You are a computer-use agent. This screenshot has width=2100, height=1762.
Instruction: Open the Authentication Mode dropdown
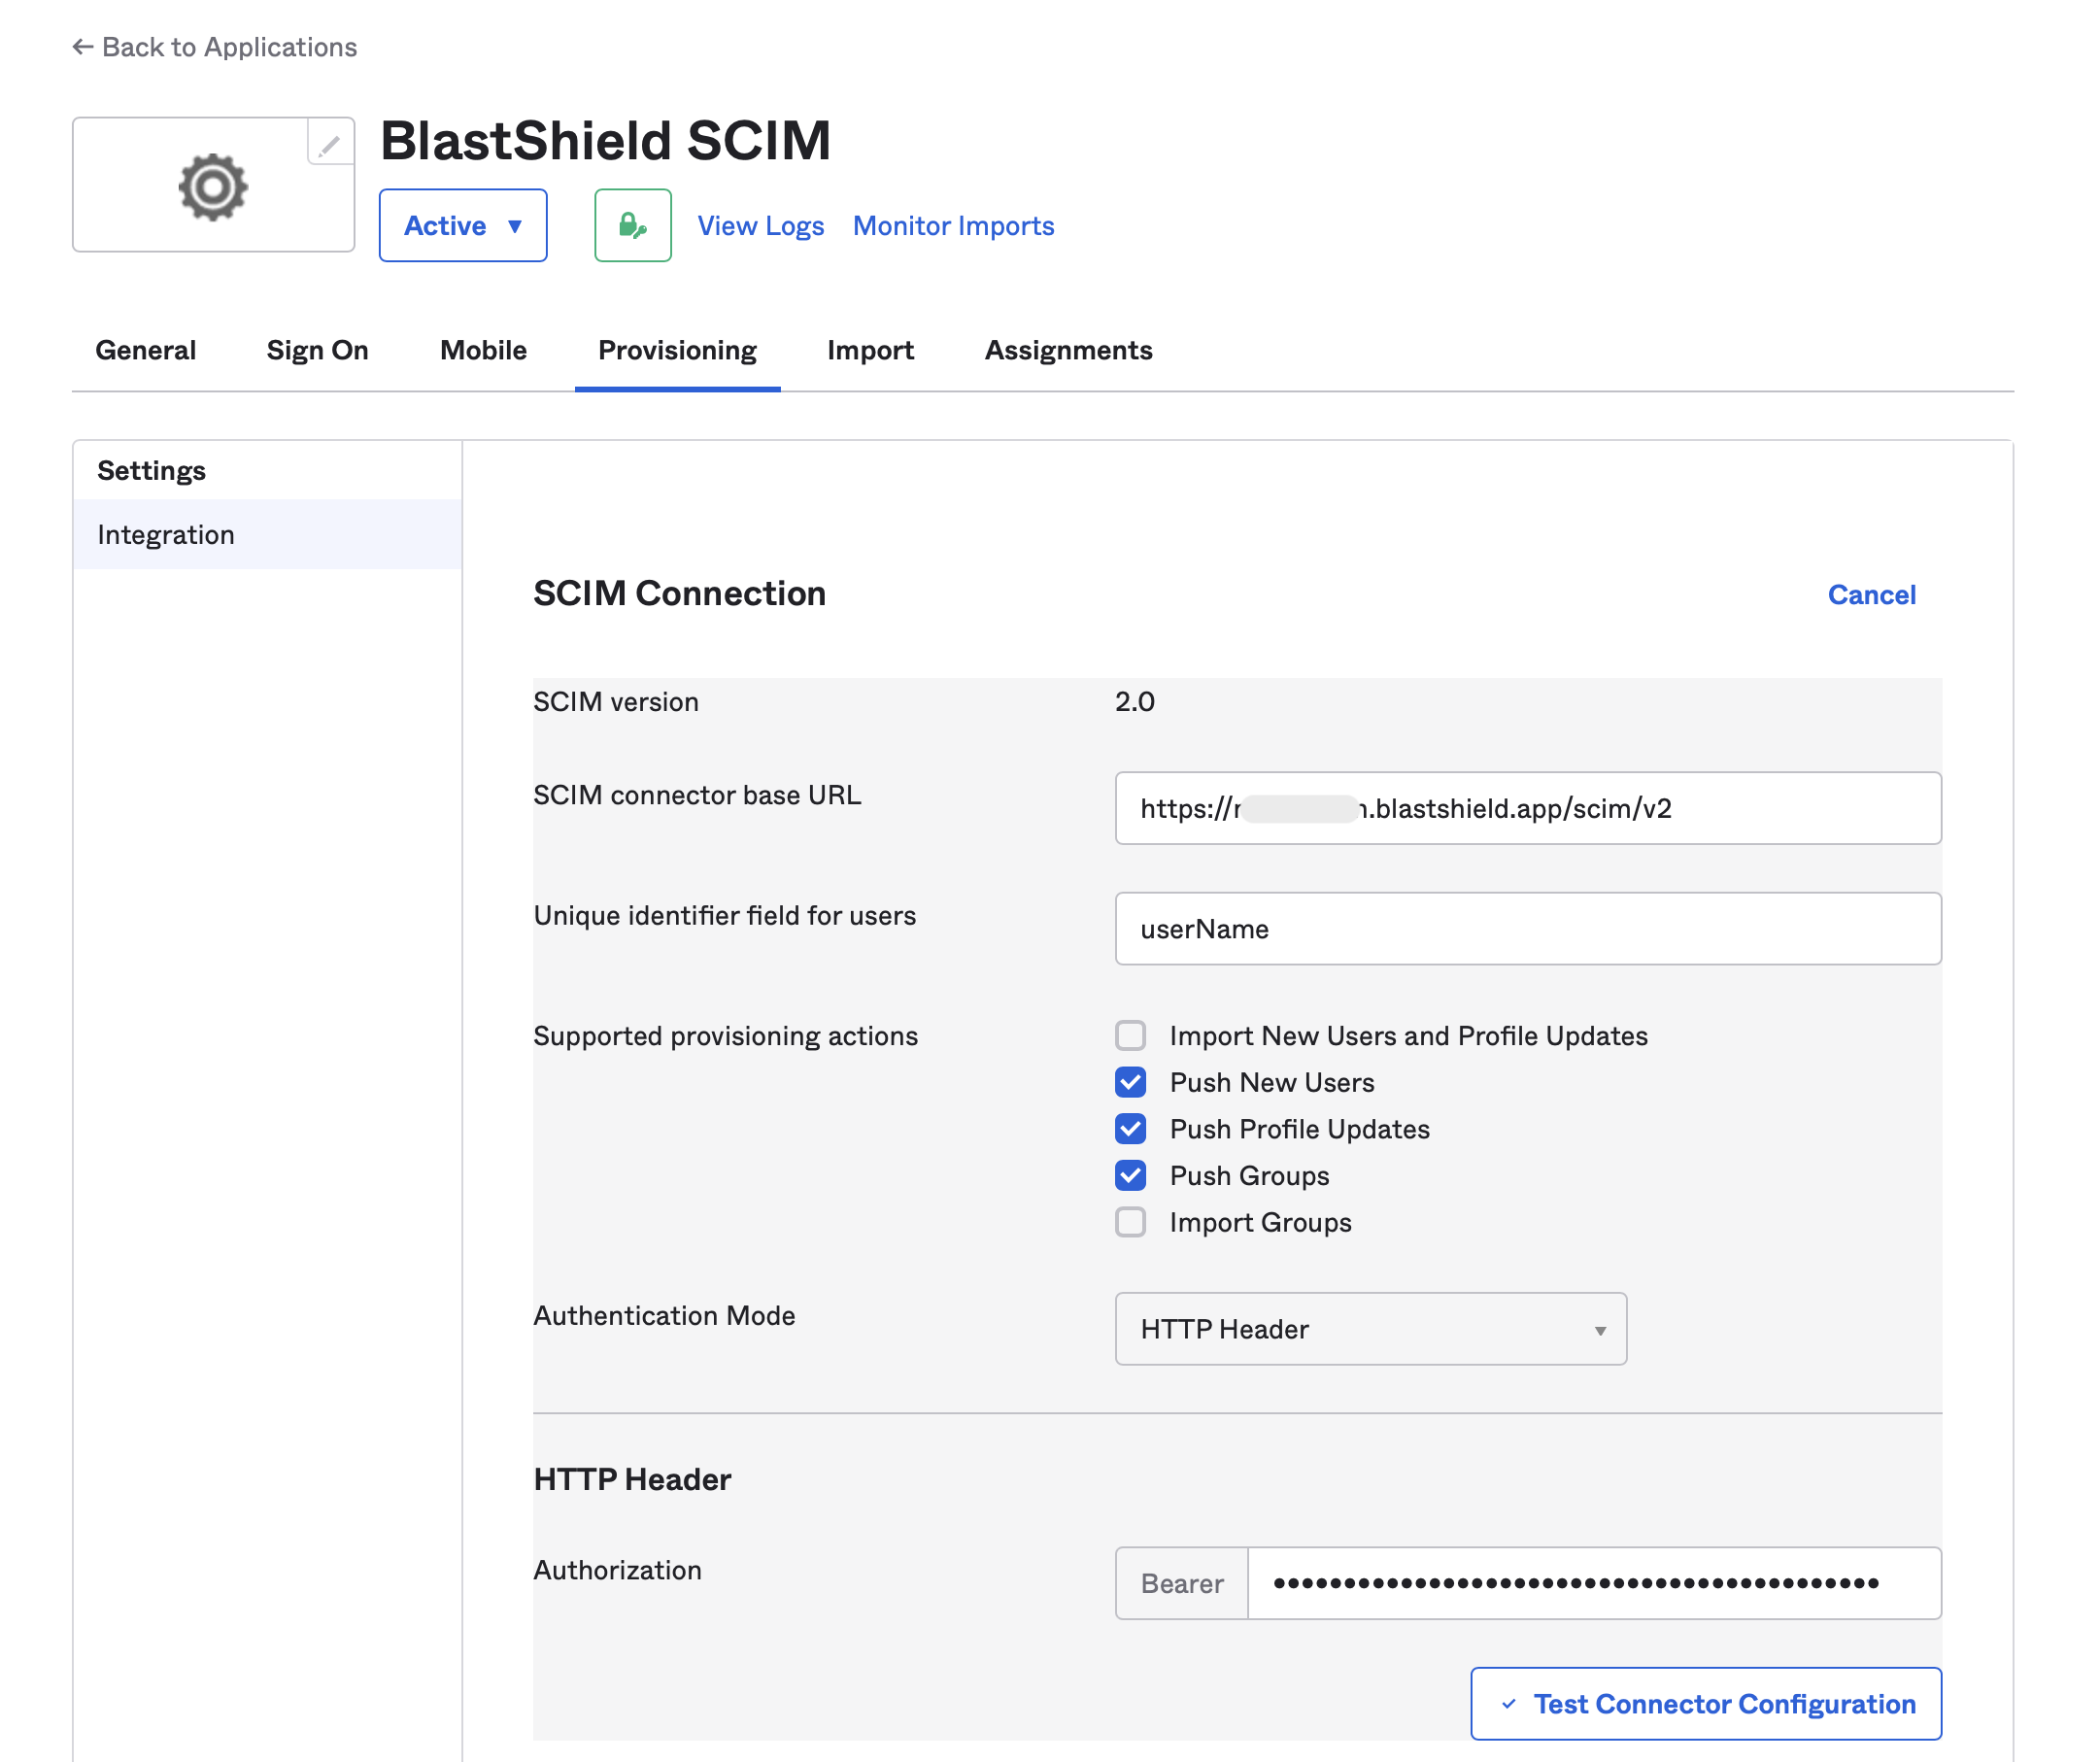click(1369, 1329)
